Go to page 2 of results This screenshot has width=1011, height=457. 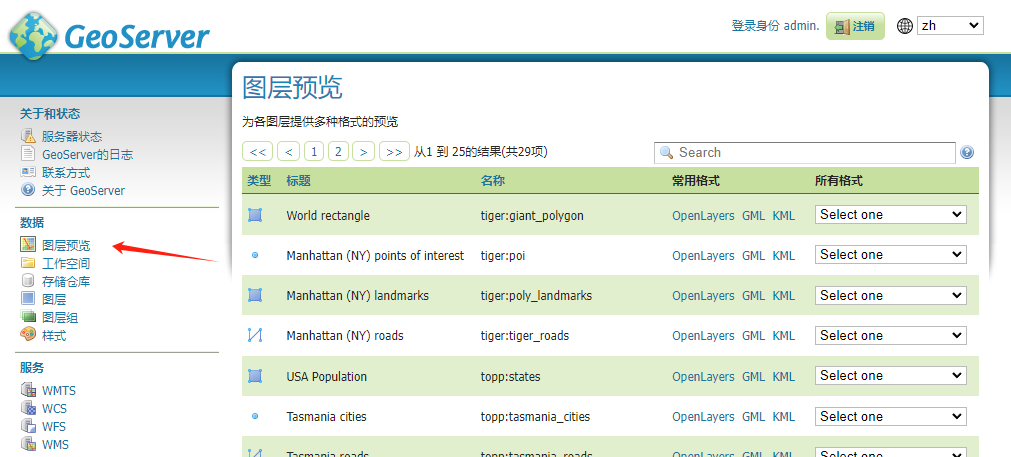coord(339,151)
